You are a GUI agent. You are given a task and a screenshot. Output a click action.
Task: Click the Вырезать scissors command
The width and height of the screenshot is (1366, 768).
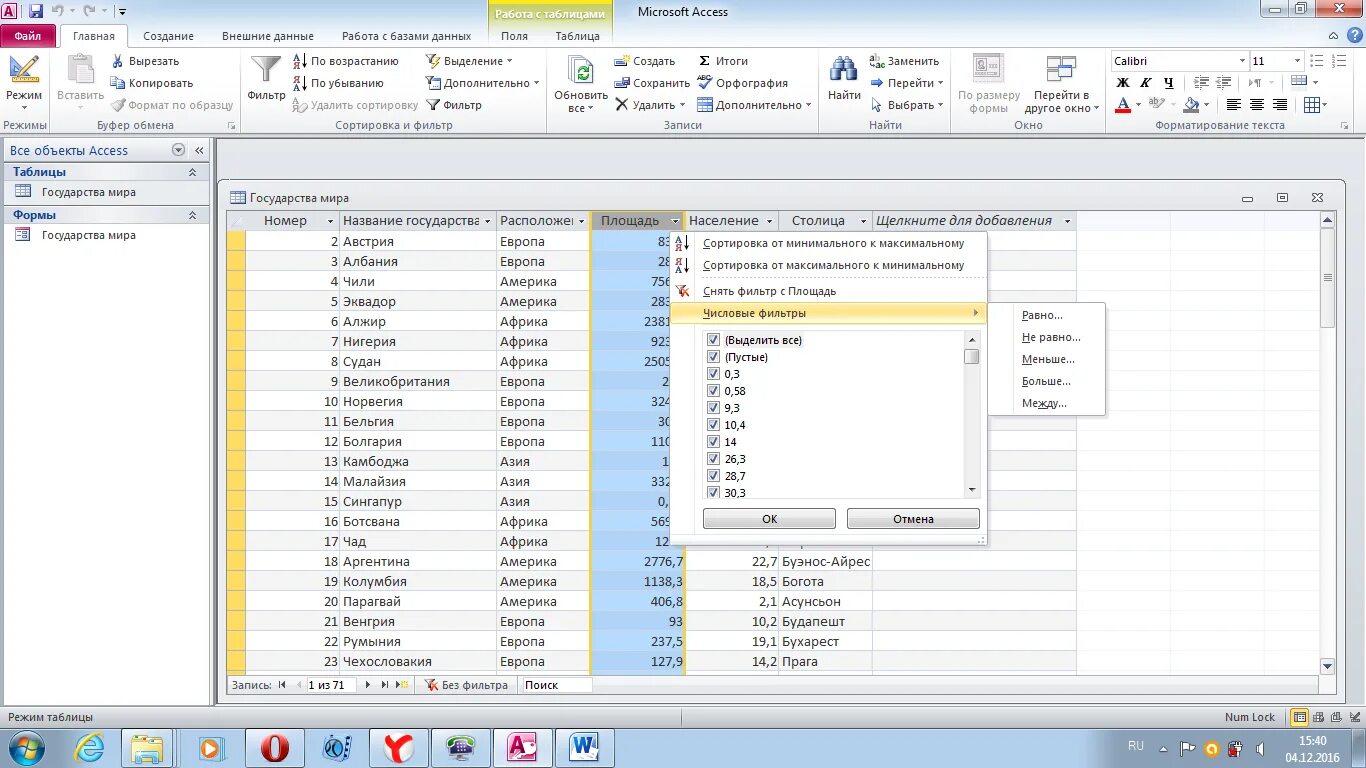tap(145, 61)
